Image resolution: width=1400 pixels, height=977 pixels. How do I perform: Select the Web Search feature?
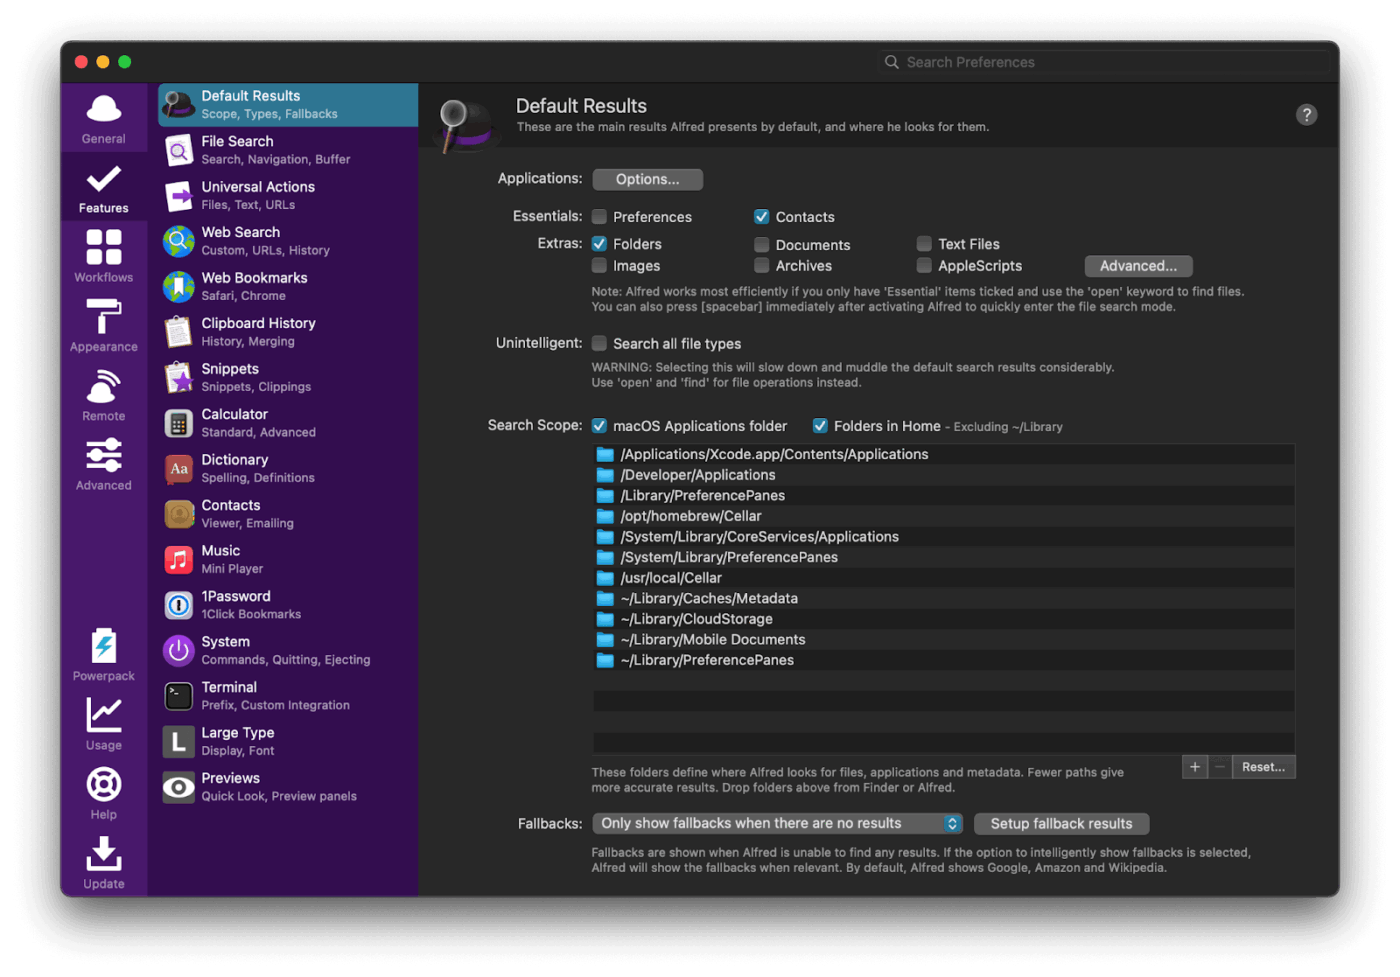click(240, 240)
